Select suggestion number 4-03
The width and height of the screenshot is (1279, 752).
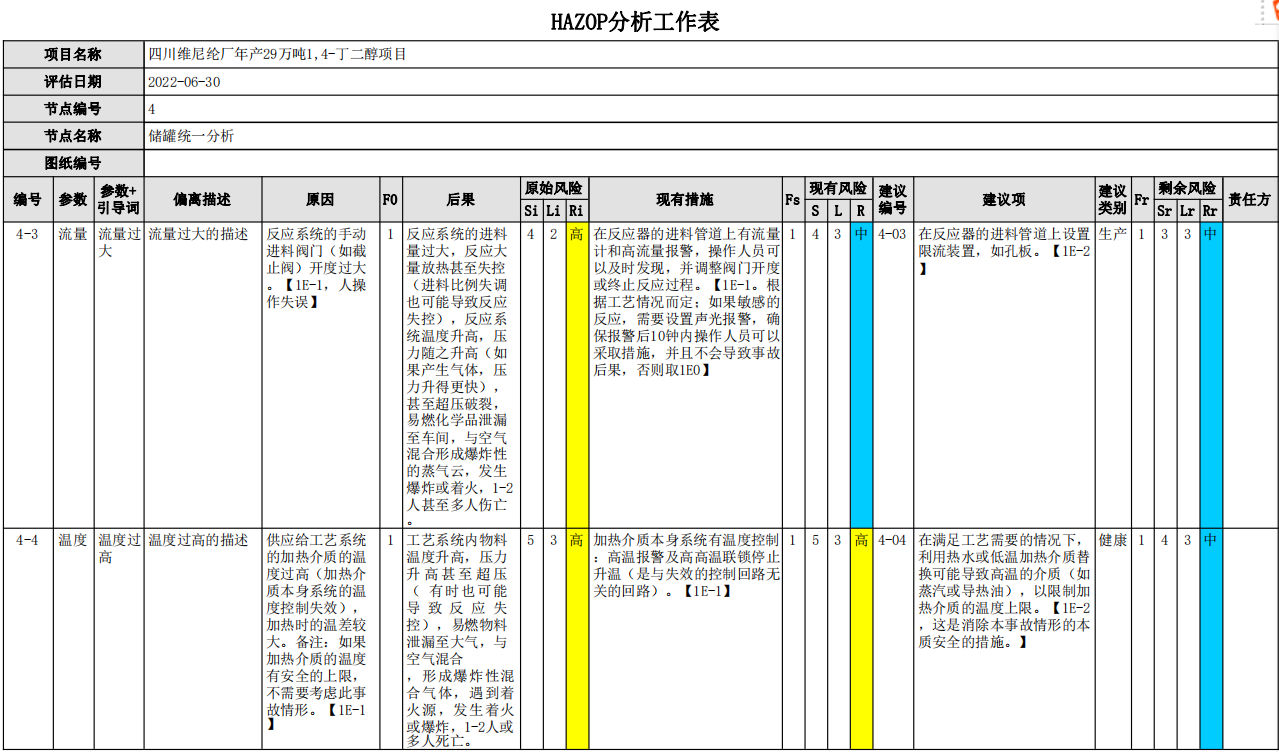pos(893,375)
